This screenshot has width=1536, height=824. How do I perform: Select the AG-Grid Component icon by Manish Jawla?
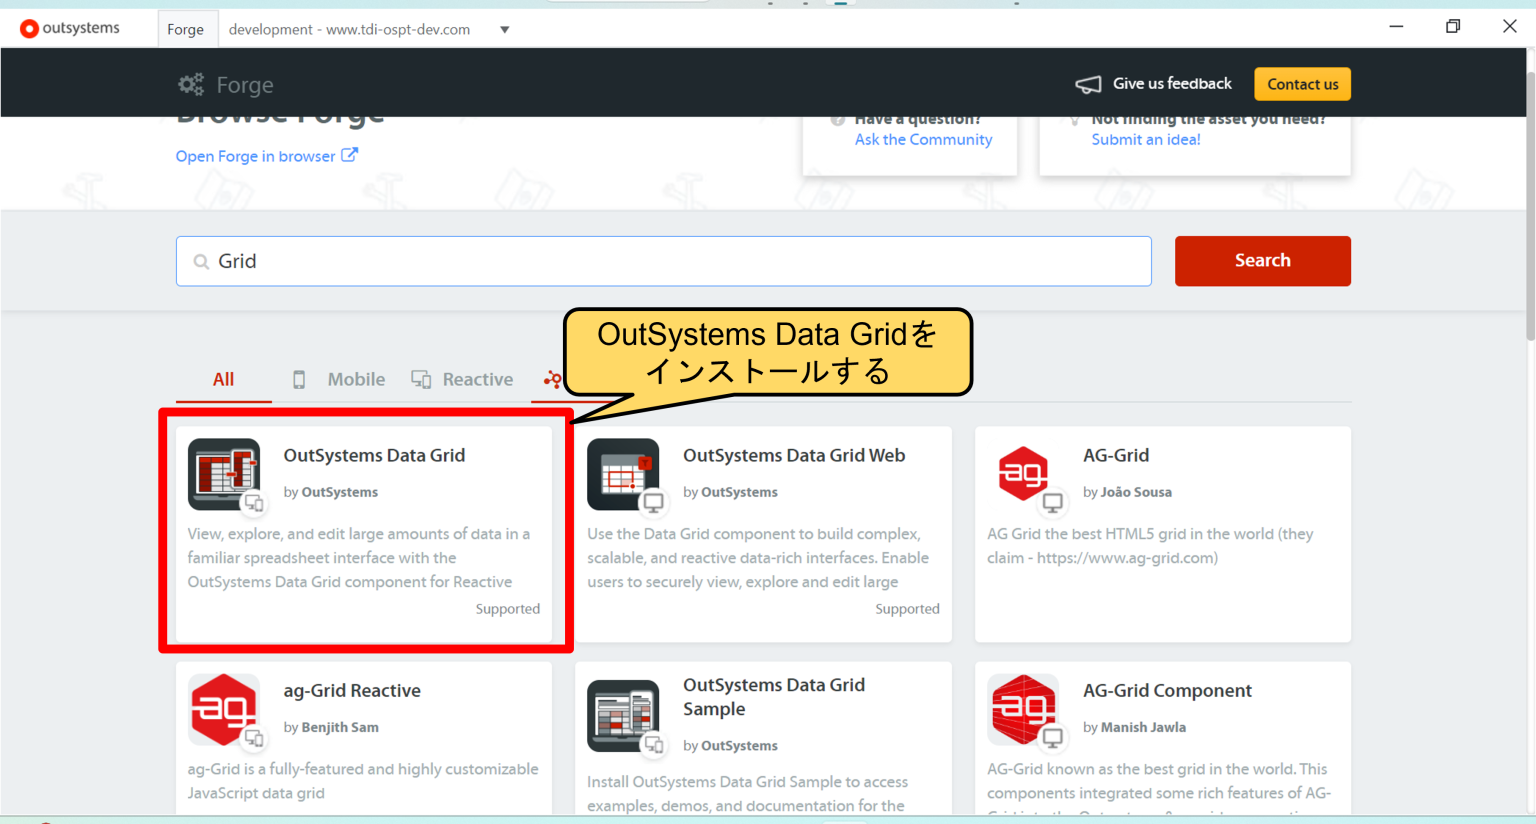(x=1024, y=710)
